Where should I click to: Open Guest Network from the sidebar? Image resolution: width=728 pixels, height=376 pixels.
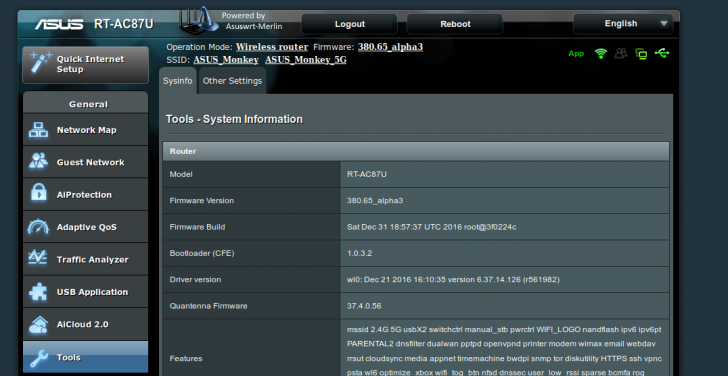[85, 162]
